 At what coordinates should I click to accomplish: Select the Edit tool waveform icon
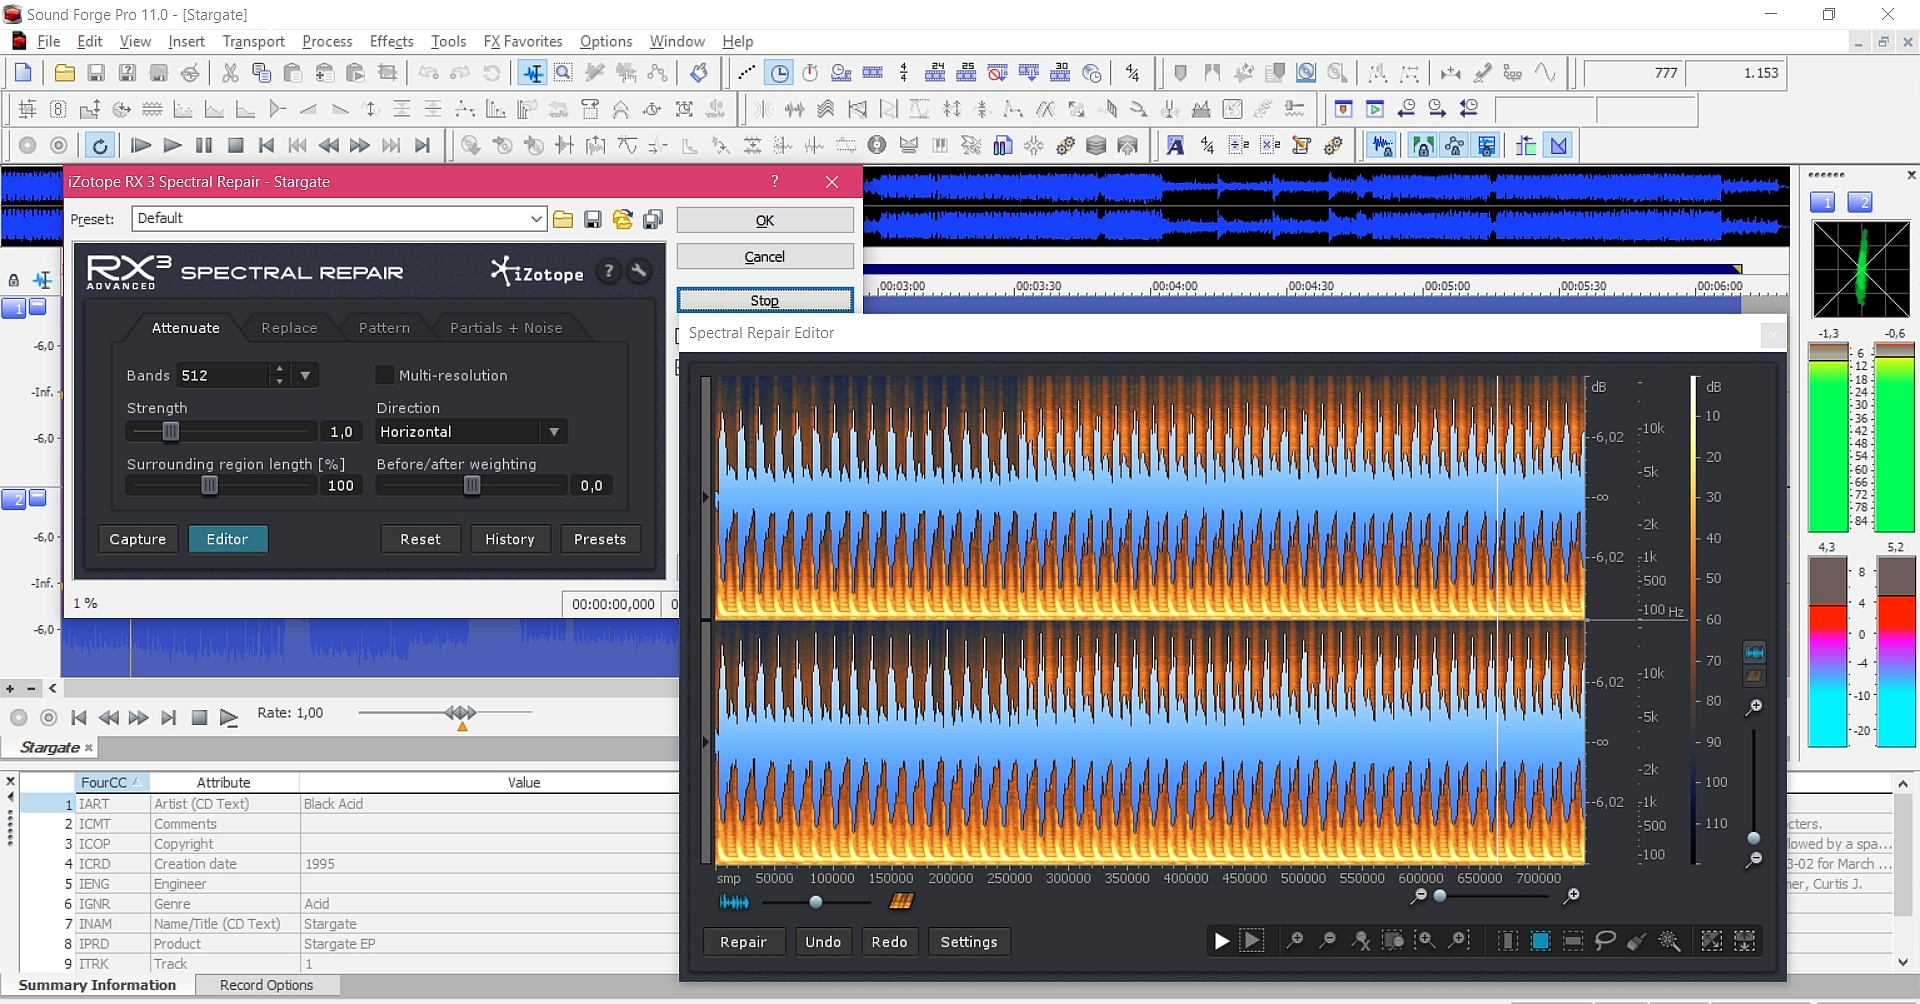533,73
